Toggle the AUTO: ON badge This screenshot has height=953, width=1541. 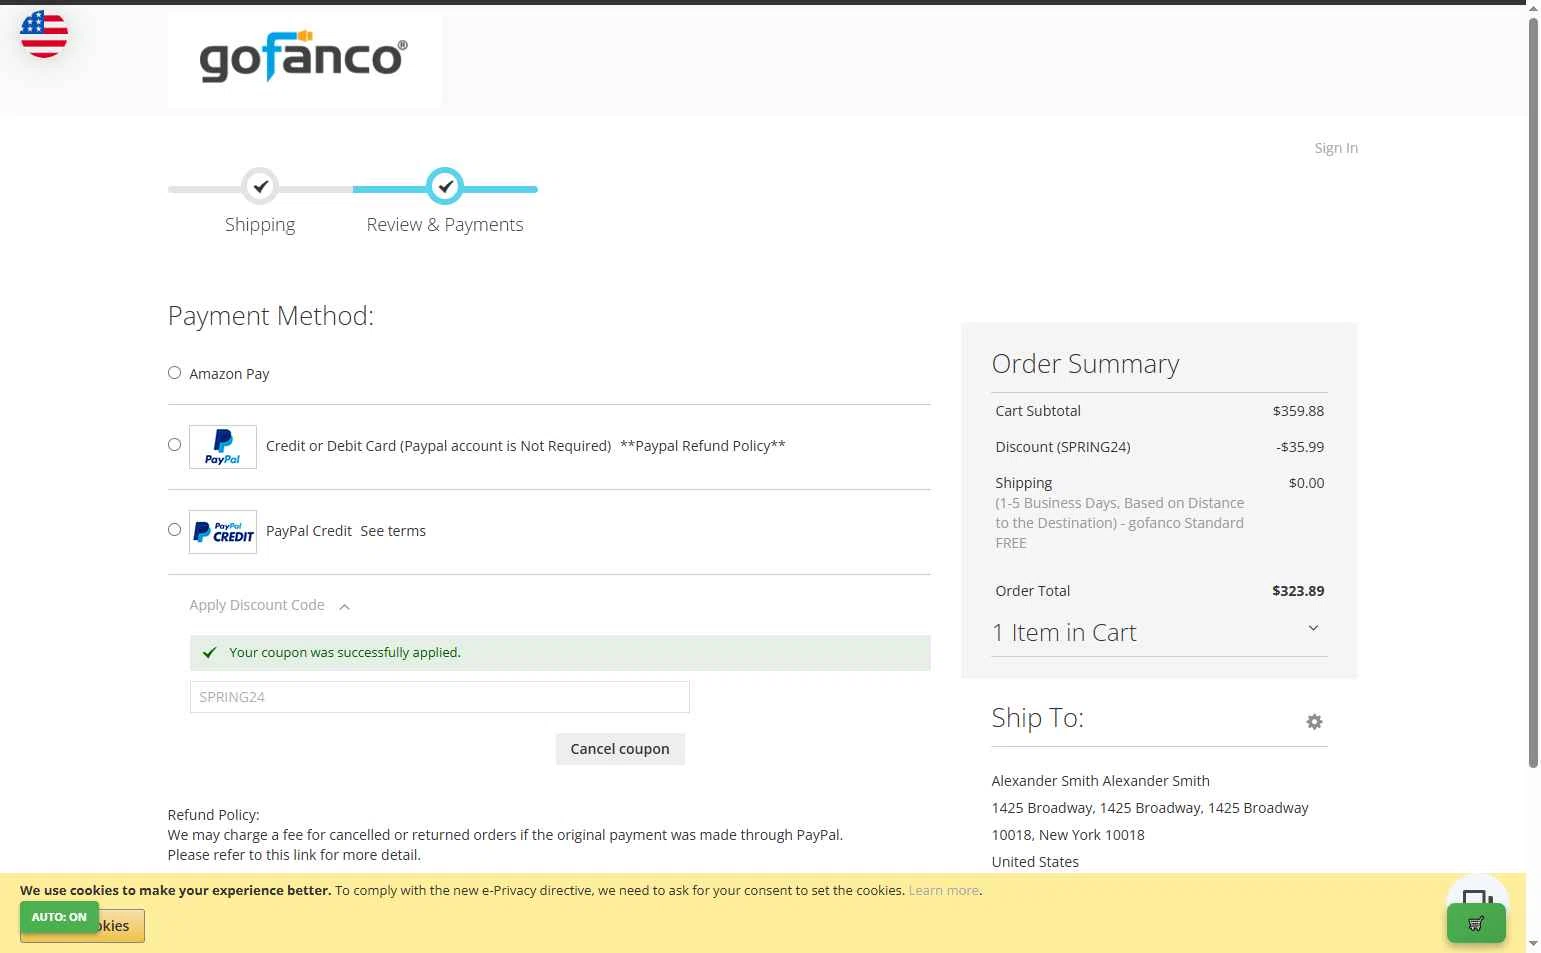[59, 917]
